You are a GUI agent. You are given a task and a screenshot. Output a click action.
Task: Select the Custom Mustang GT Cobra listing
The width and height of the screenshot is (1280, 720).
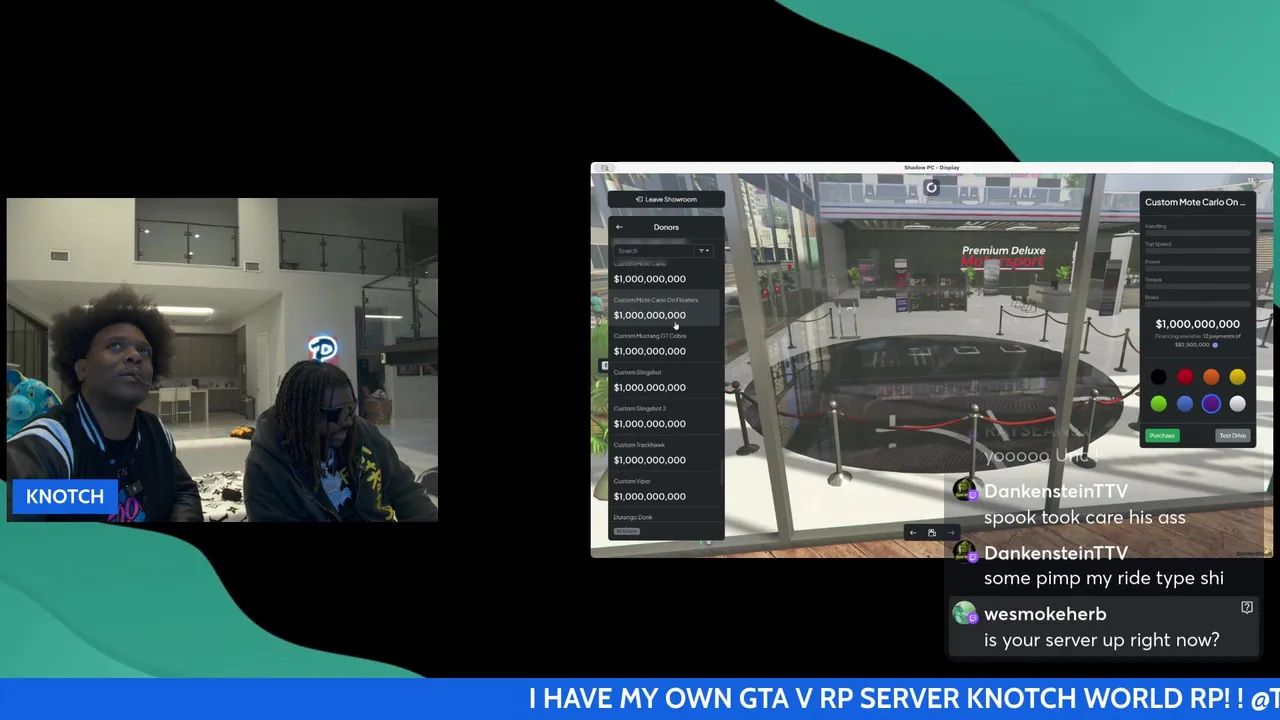[x=666, y=344]
